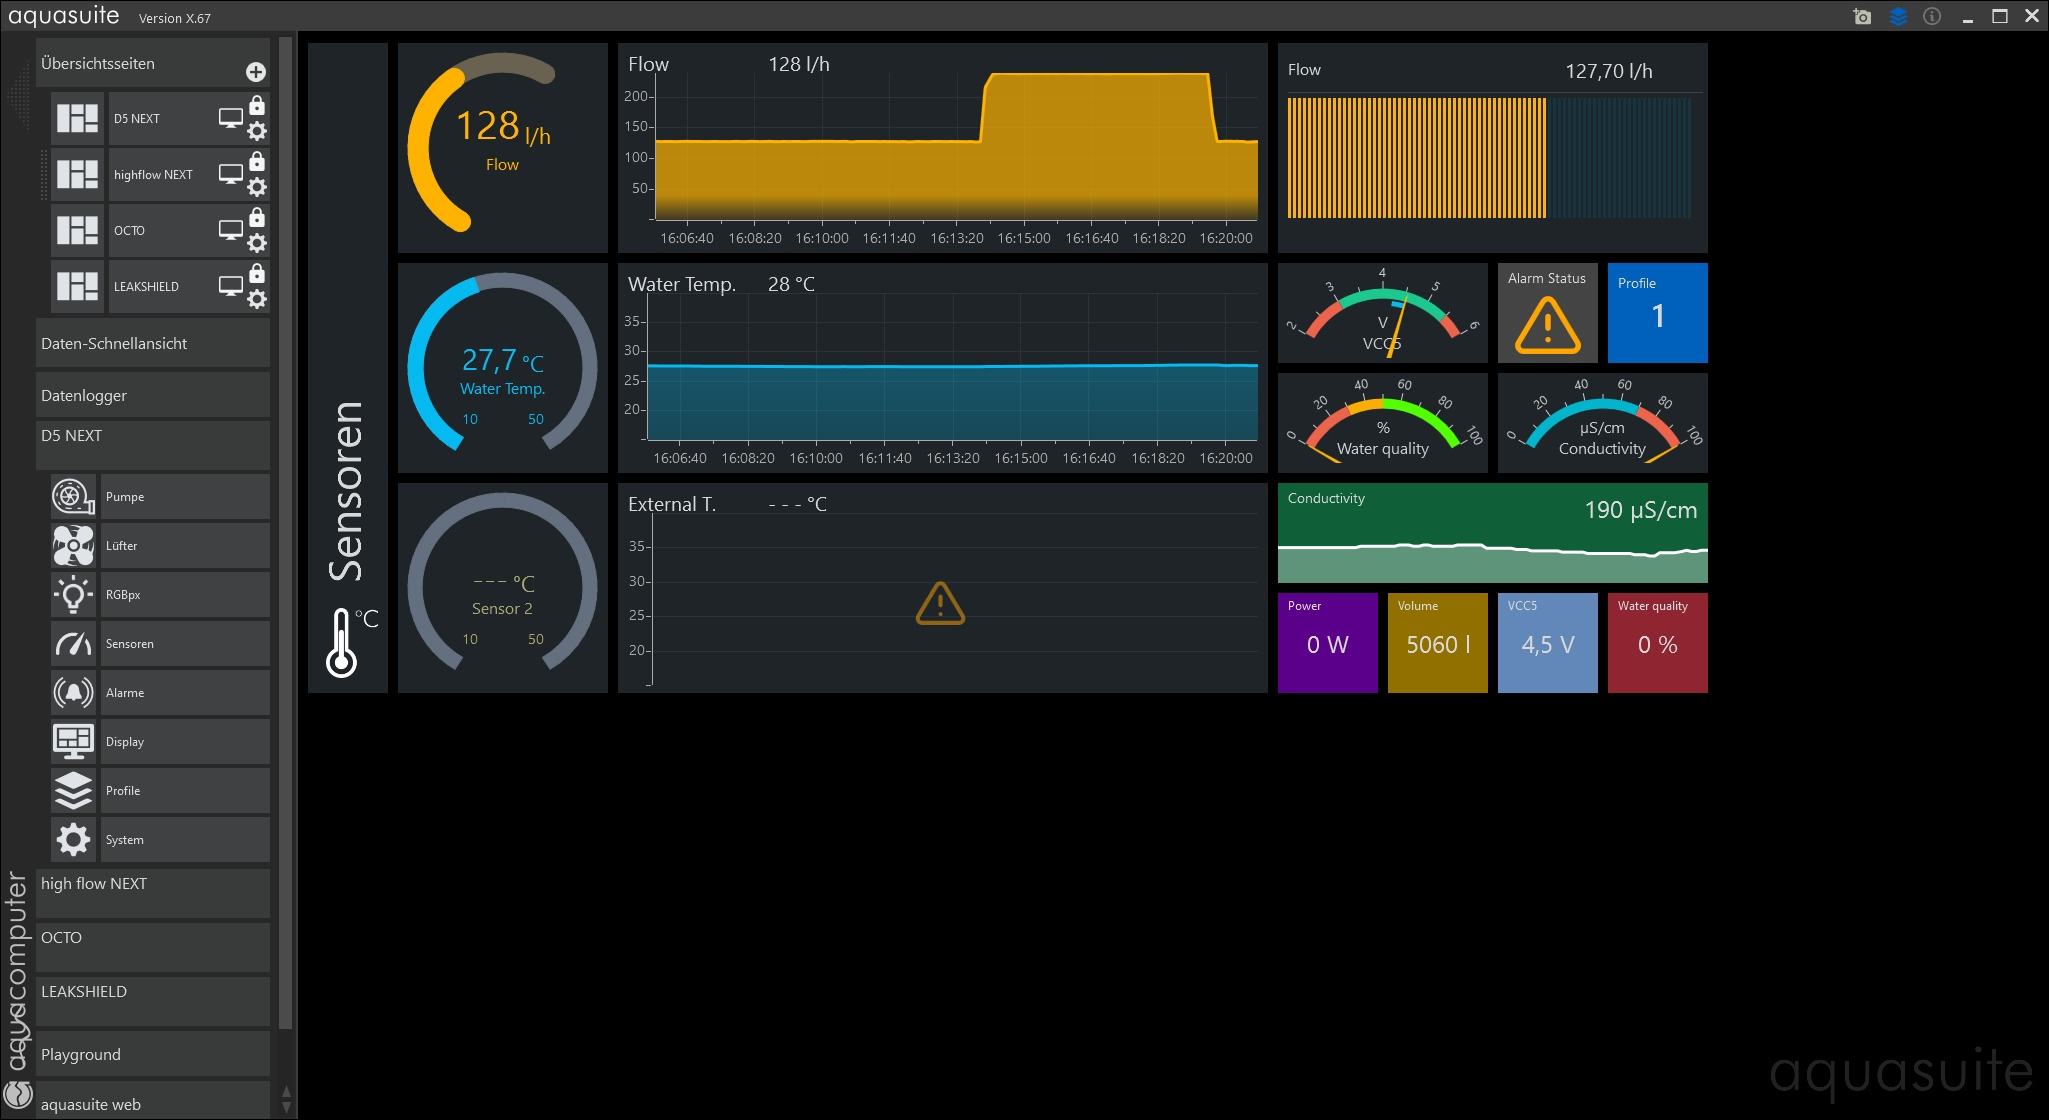Click the VCC5 4,5 V tile
Viewport: 2049px width, 1120px height.
pos(1547,643)
